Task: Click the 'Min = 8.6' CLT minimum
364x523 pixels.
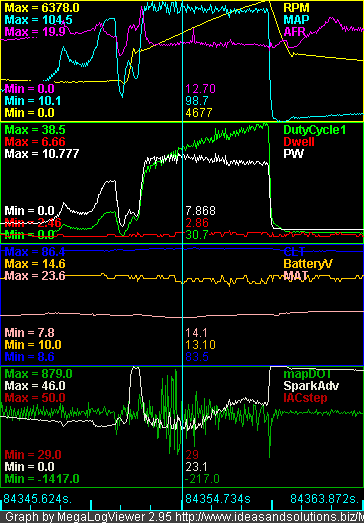Action: click(x=30, y=357)
